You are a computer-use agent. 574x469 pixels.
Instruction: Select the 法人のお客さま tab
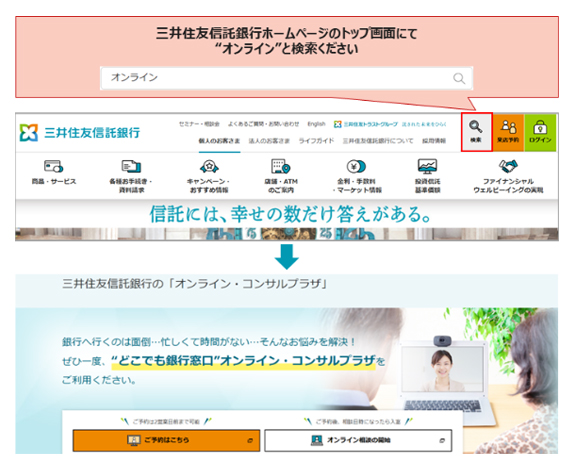[x=269, y=141]
